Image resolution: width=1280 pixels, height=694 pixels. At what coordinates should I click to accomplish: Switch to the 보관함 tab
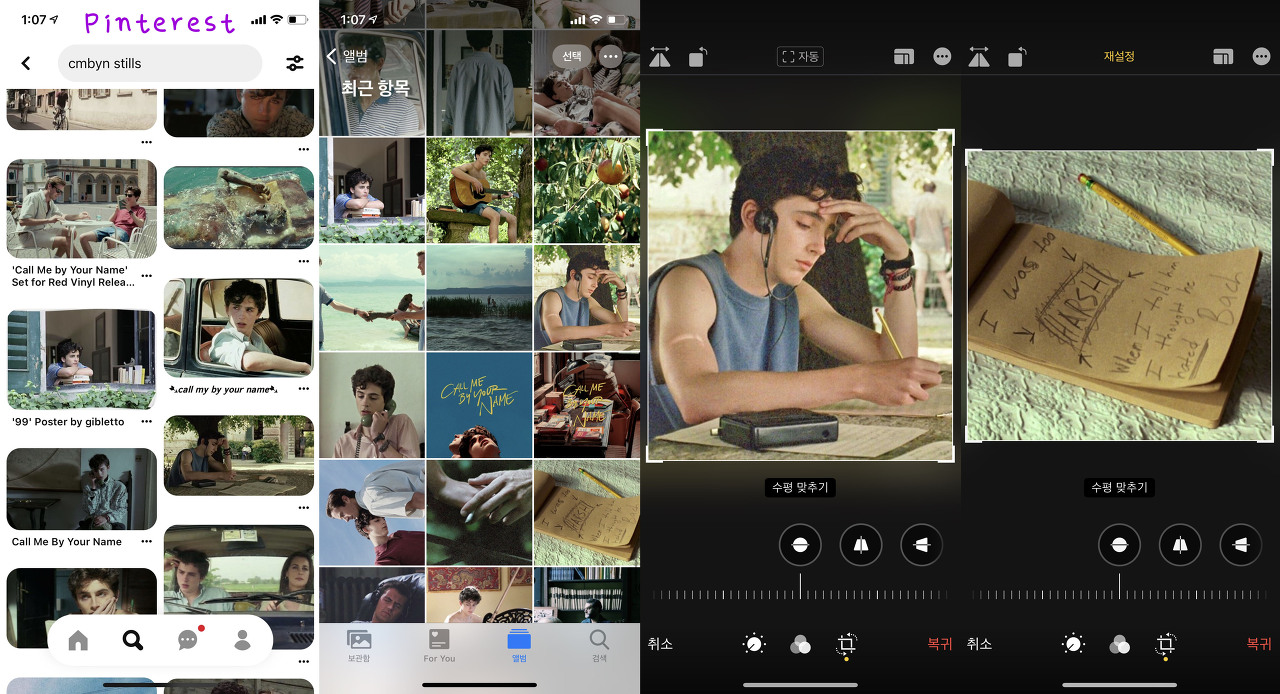(359, 646)
